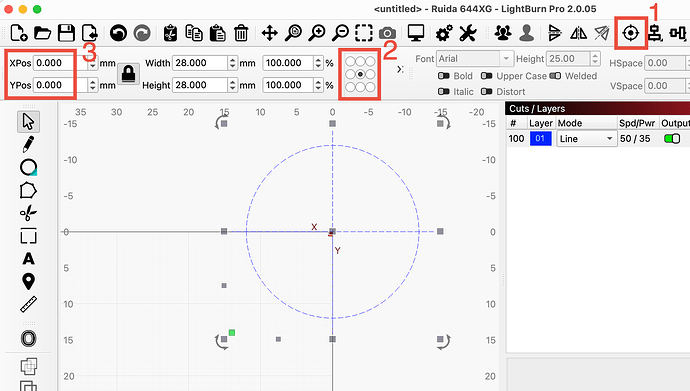Image resolution: width=690 pixels, height=391 pixels.
Task: Toggle the Bold text switch
Action: tap(444, 76)
